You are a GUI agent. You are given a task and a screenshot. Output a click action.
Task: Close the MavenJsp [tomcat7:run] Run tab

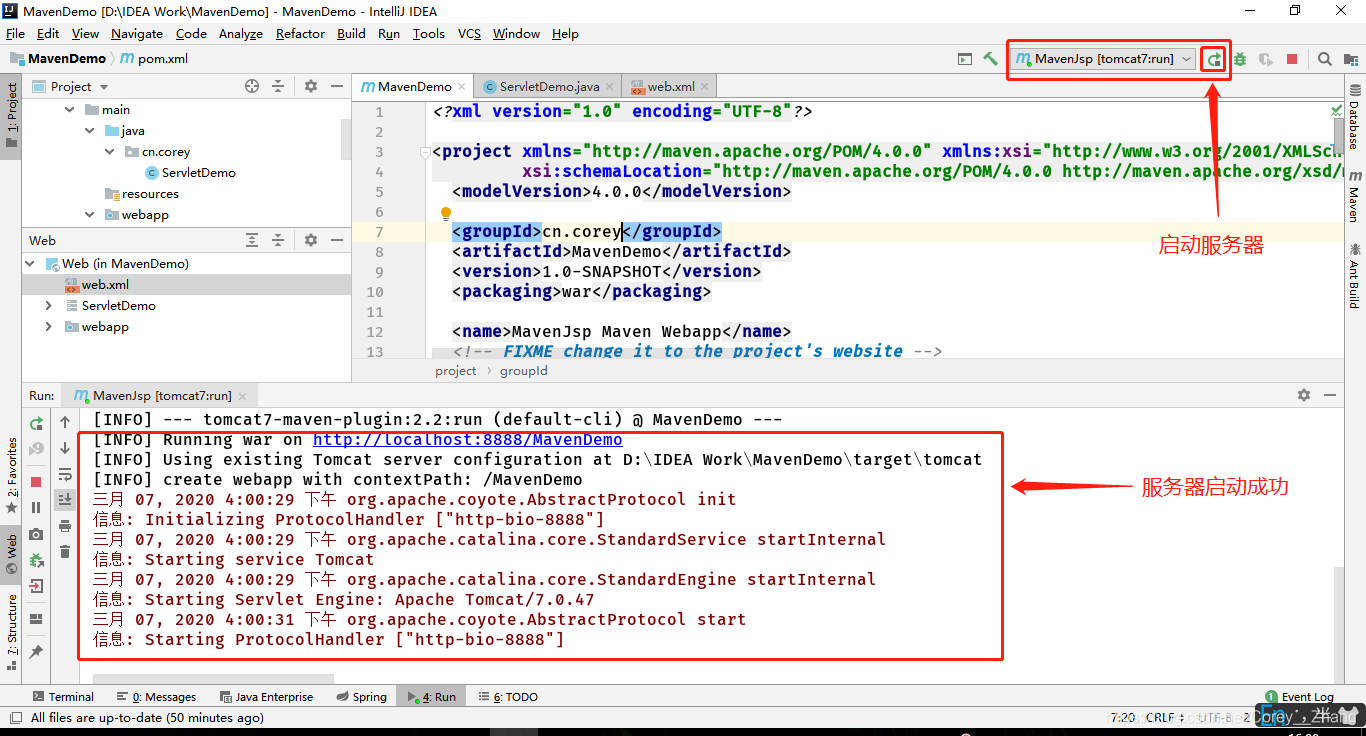(242, 396)
